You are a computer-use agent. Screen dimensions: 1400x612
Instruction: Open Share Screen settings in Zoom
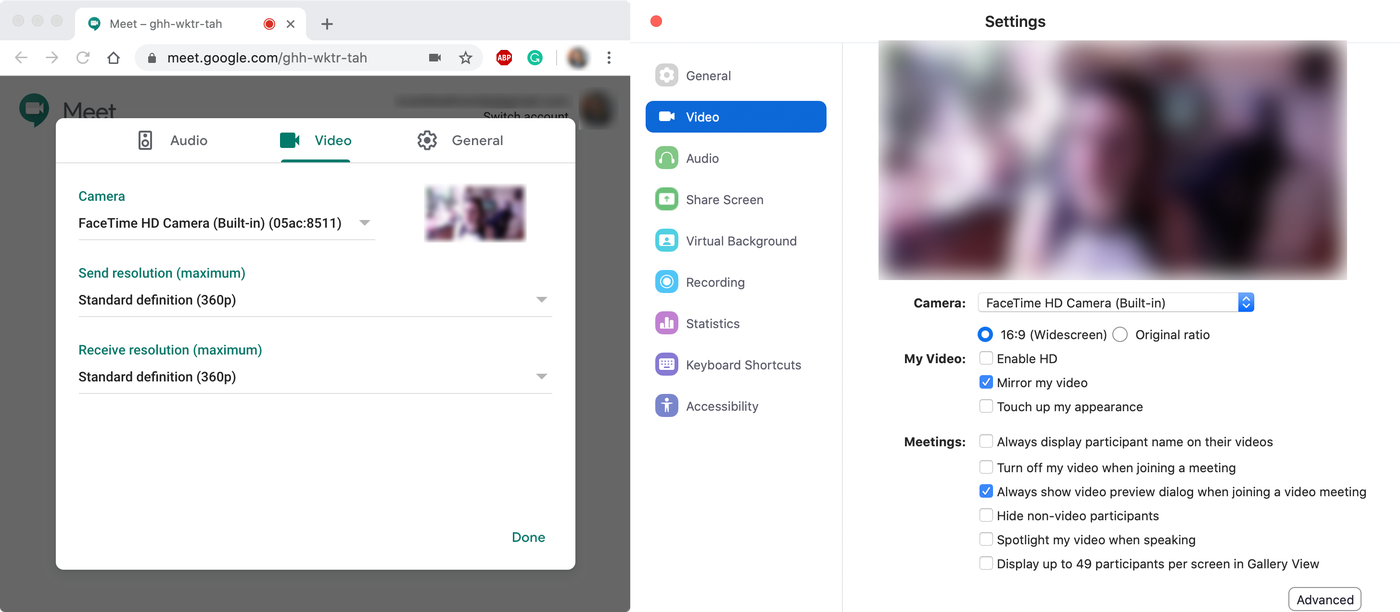click(724, 199)
